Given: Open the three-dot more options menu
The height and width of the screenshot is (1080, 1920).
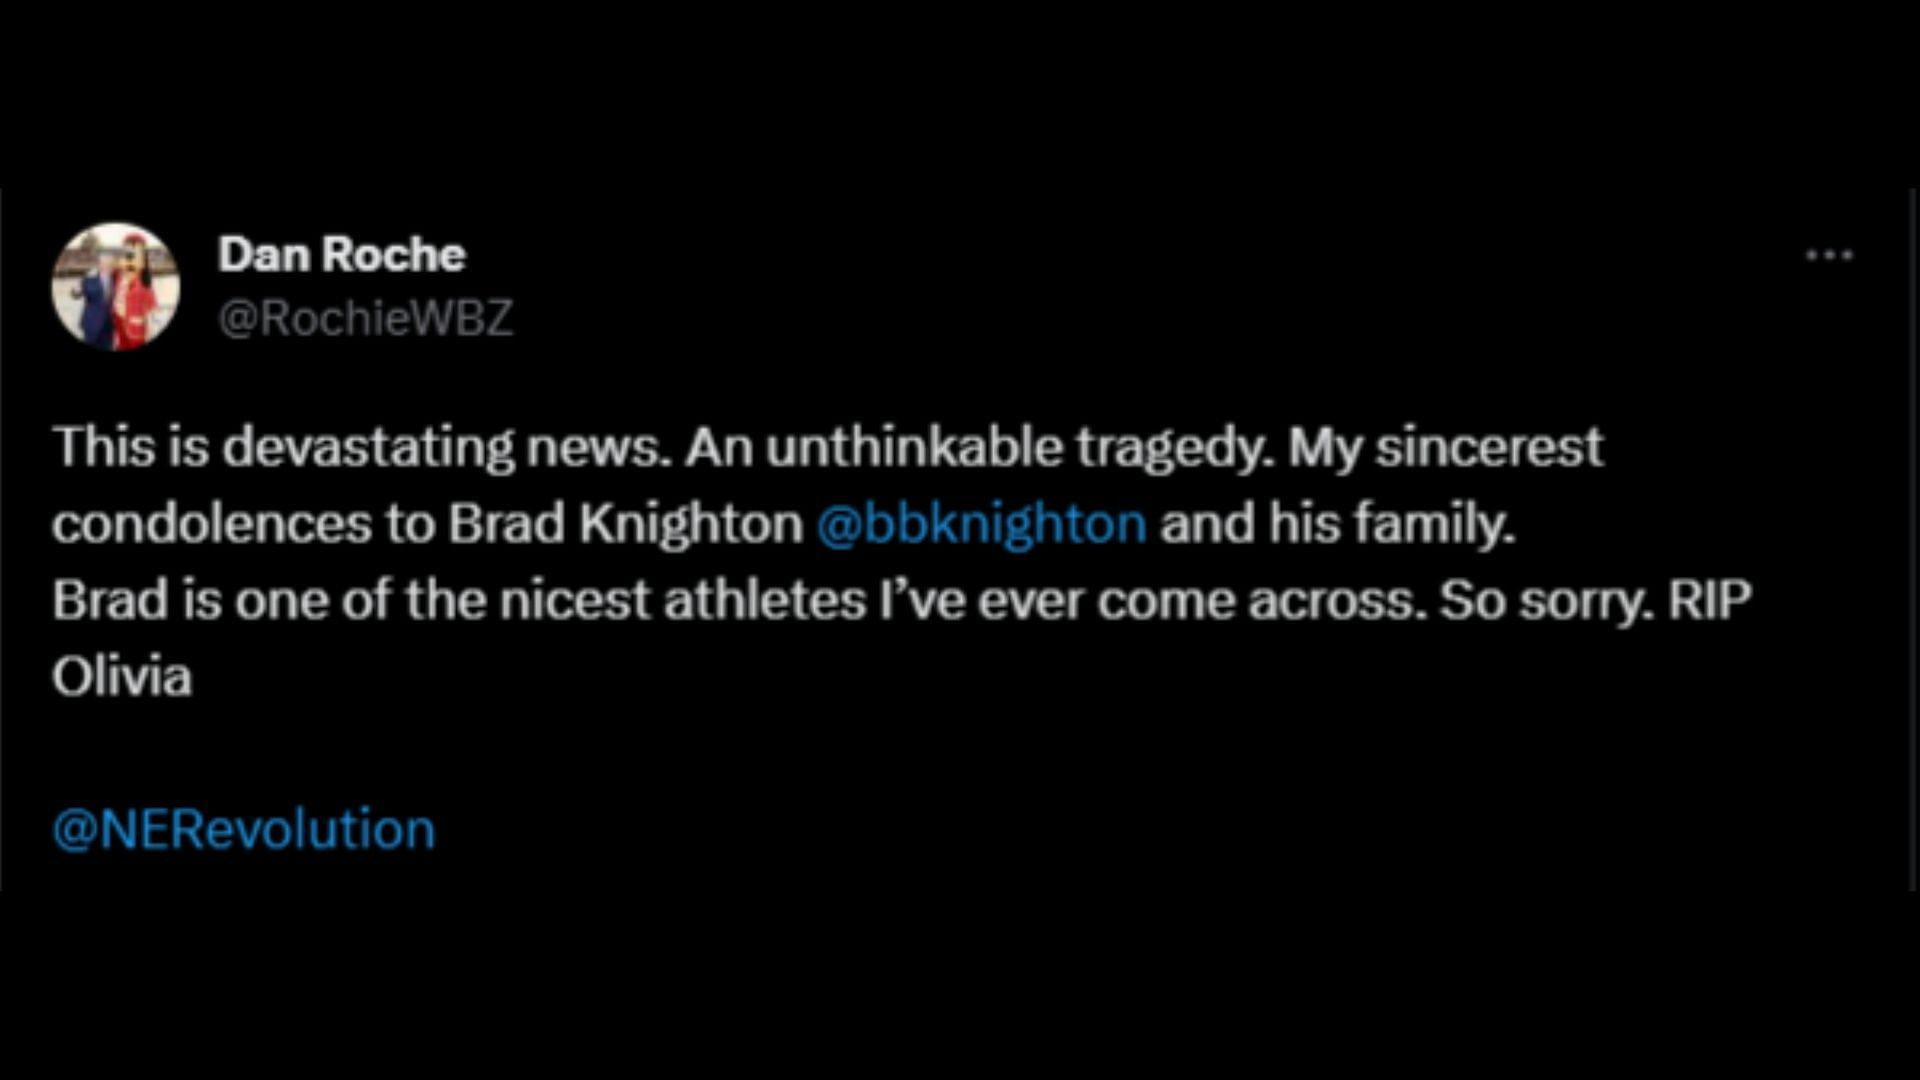Looking at the screenshot, I should 1829,256.
